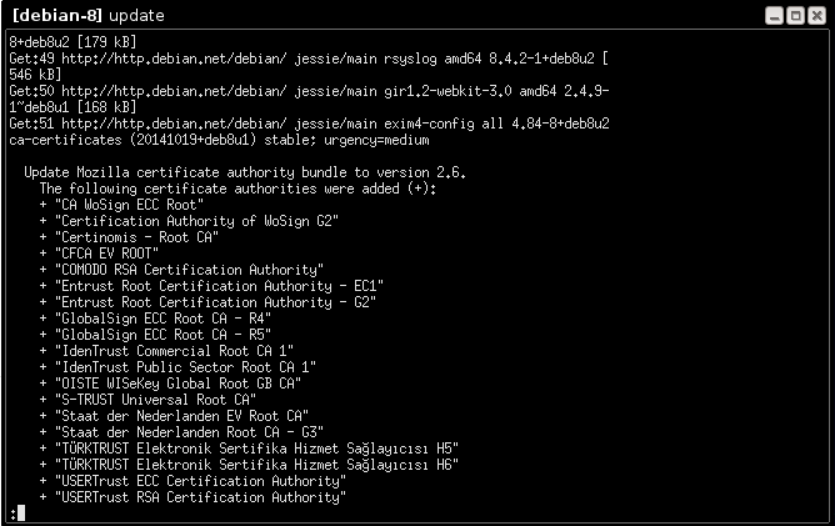The width and height of the screenshot is (835, 526).
Task: Click the Entrust Root EC1 entry
Action: tap(219, 286)
